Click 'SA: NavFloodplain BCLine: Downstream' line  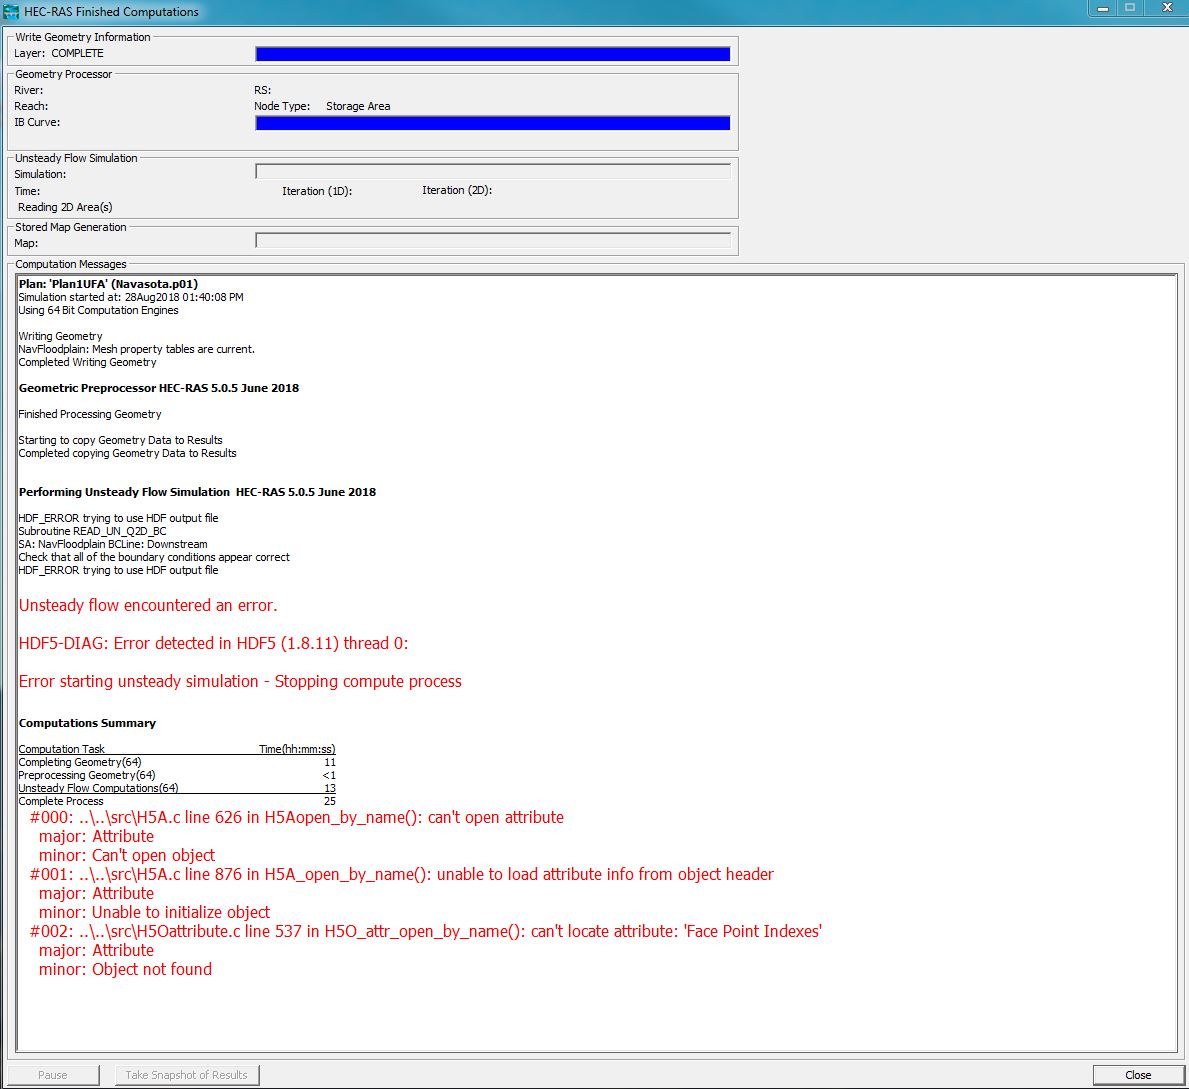pyautogui.click(x=113, y=544)
